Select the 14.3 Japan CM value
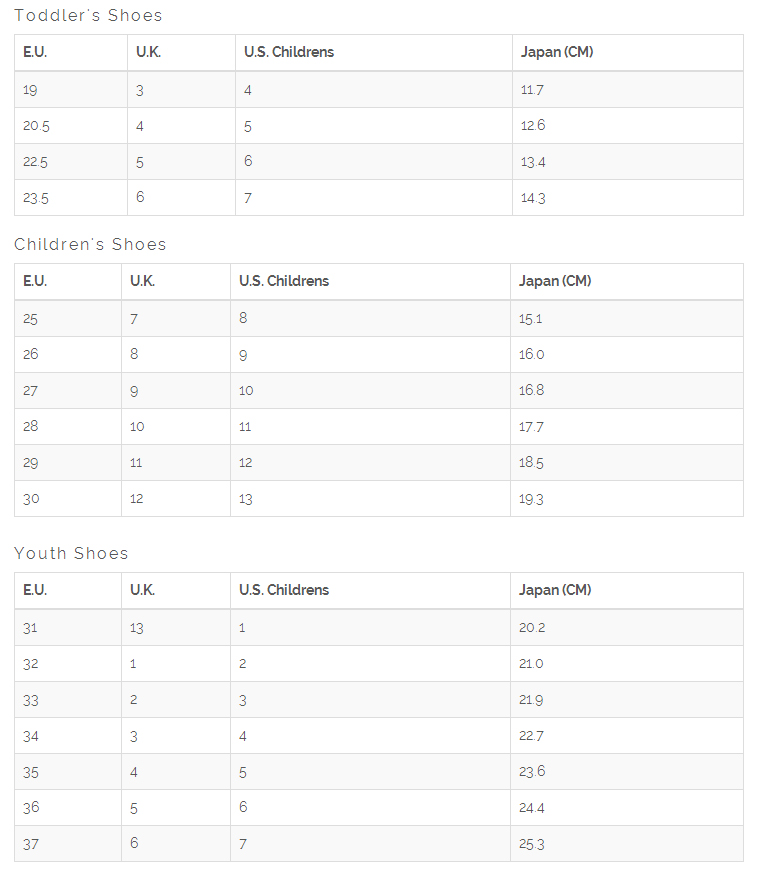Screen dimensions: 766x890 click(533, 198)
